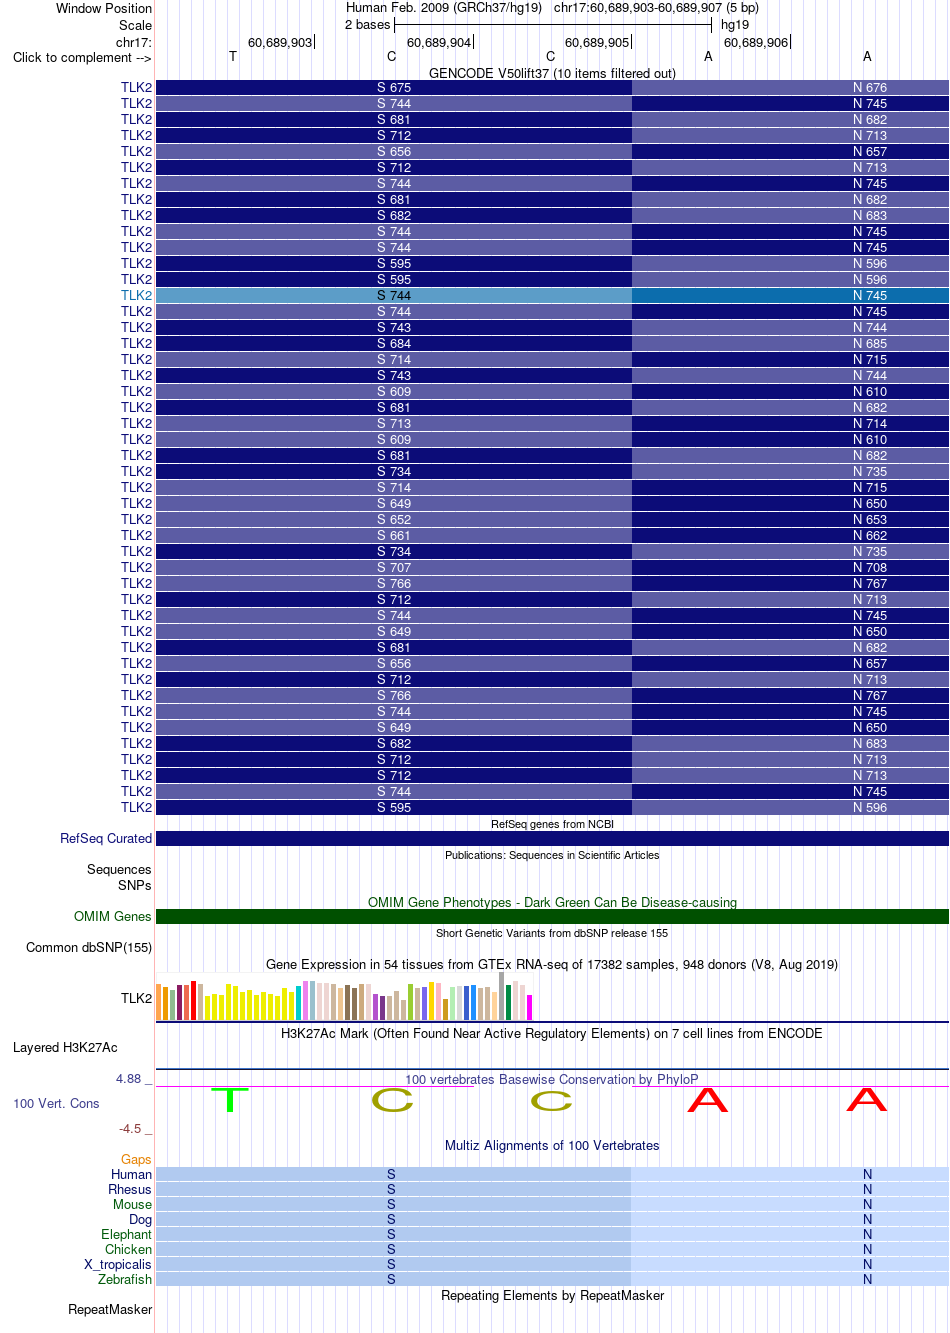The image size is (950, 1333).
Task: Select the X_tropicalis species row label
Action: point(118,1265)
